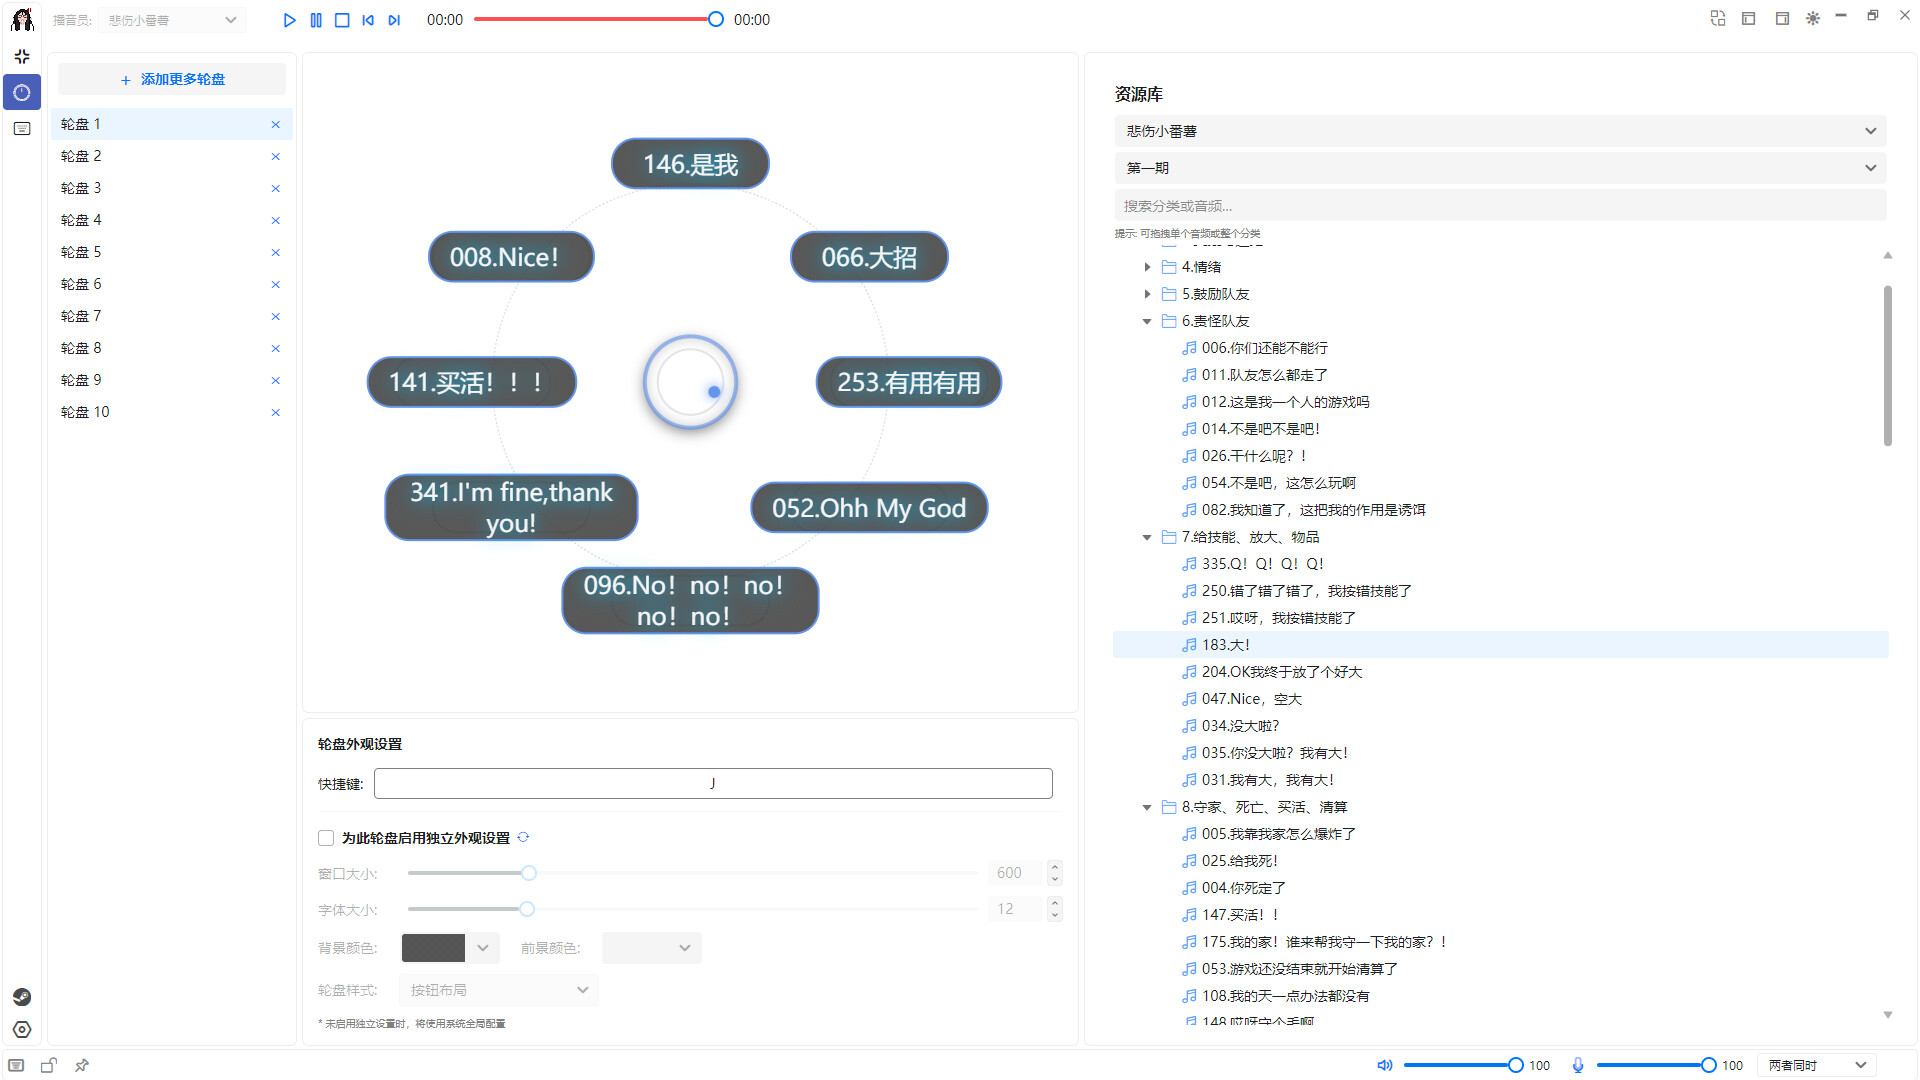1920x1080 pixels.
Task: Click the speaker volume icon
Action: coord(1385,1065)
